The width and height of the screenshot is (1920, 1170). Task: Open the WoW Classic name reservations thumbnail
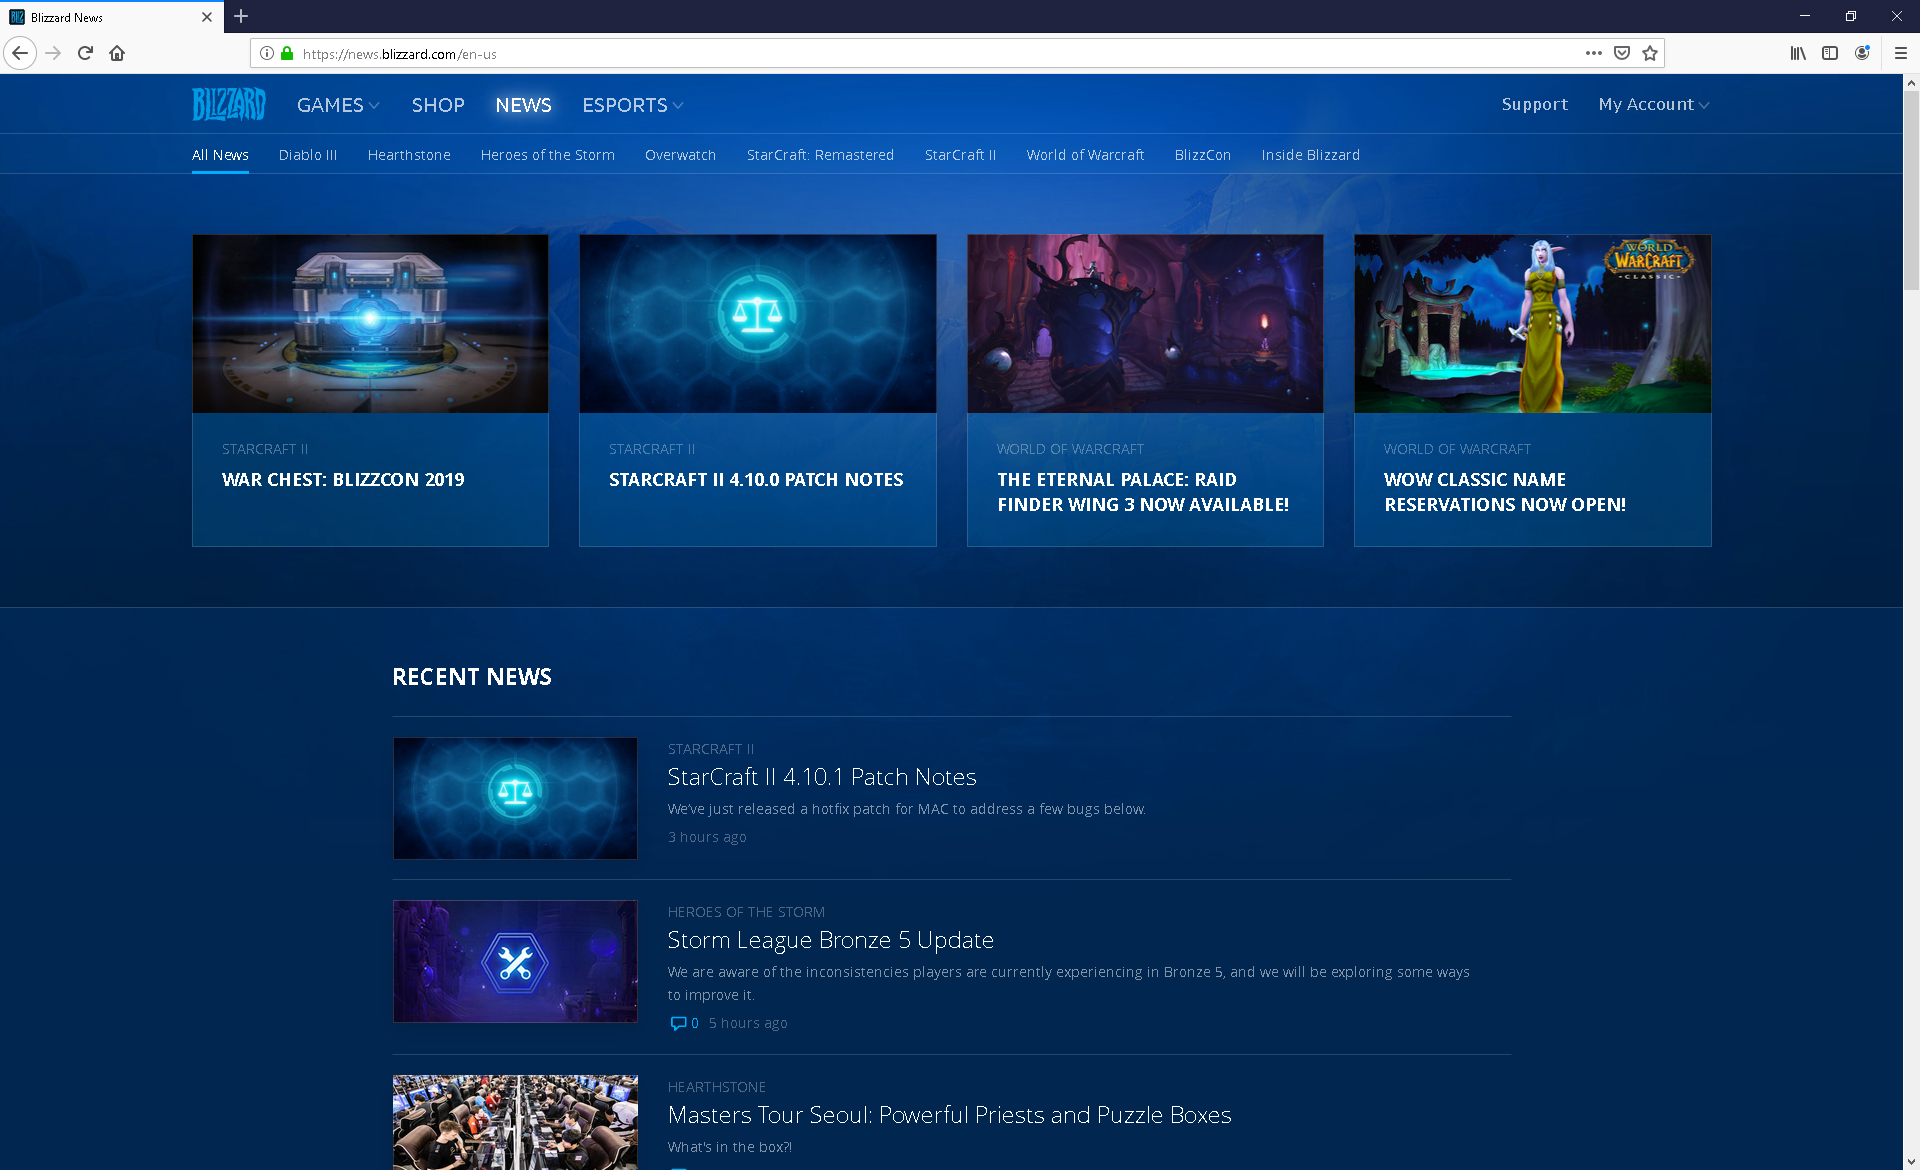pyautogui.click(x=1532, y=324)
